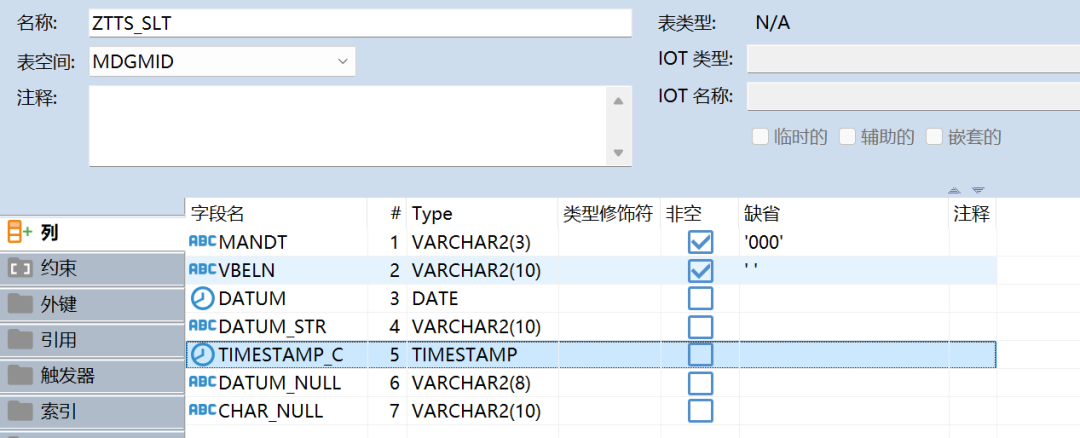Click the folder icon beside 触发器

pyautogui.click(x=20, y=375)
